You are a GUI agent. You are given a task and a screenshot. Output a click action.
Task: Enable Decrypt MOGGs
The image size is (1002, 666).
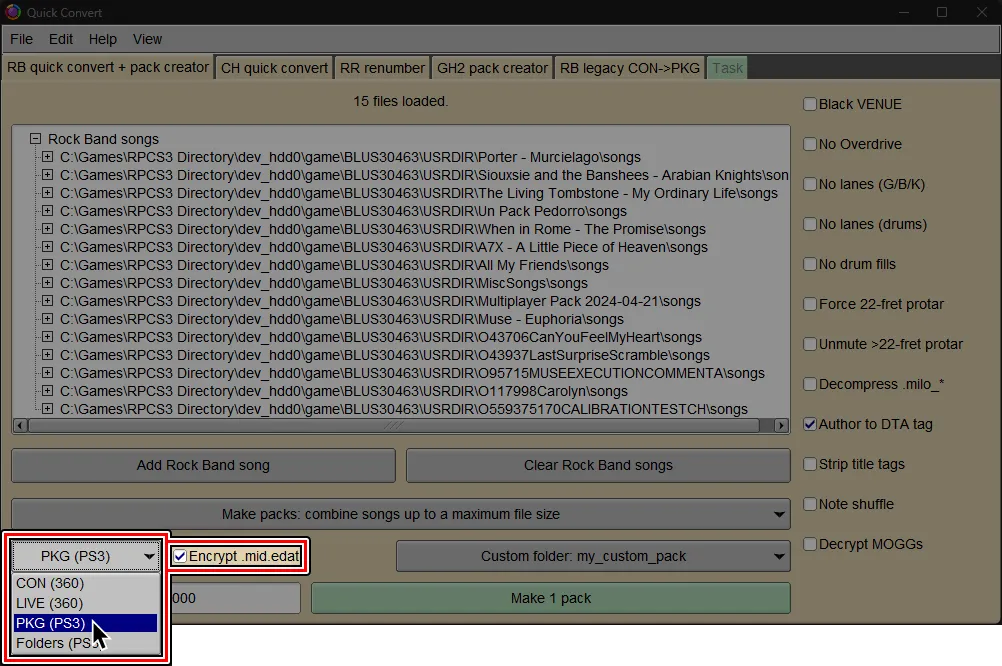point(809,544)
